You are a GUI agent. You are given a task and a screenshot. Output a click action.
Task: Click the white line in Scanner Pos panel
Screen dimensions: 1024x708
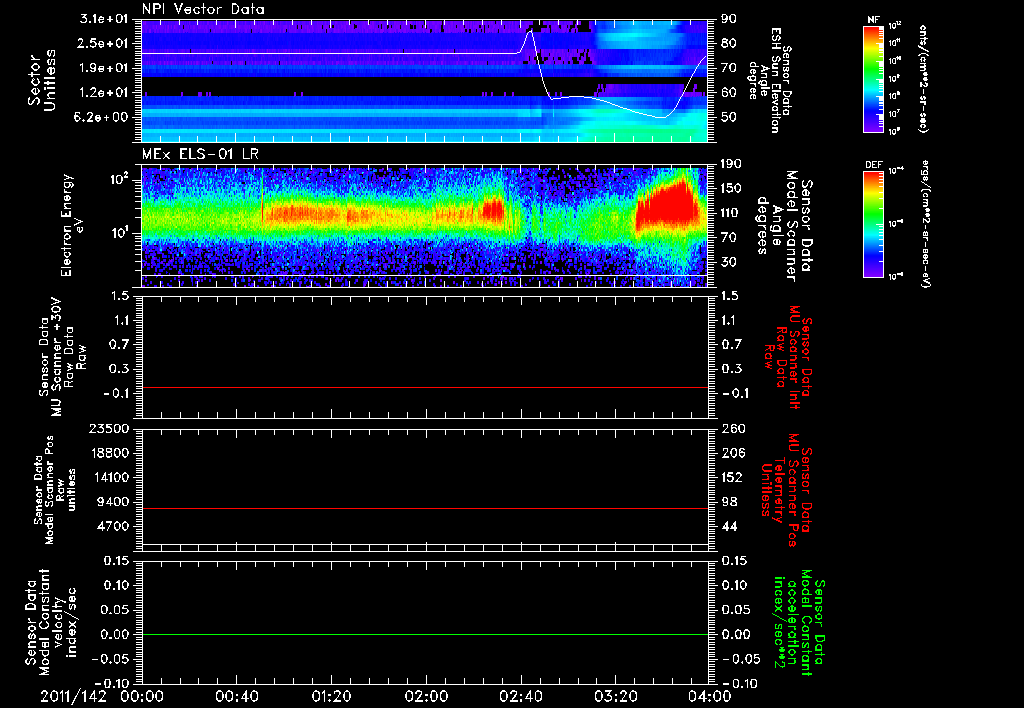tap(425, 544)
